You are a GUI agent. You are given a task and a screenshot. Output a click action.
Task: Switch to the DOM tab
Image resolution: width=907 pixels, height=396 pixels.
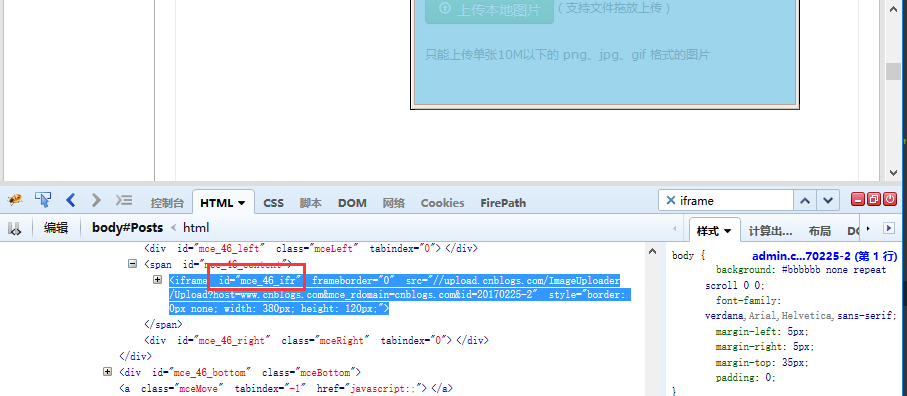[x=352, y=203]
